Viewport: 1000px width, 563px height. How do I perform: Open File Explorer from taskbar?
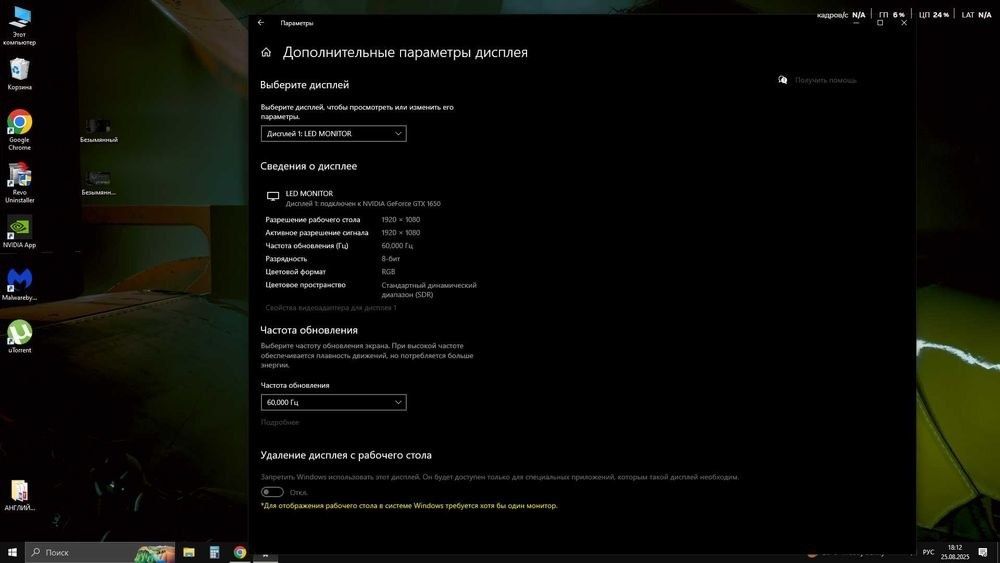[189, 552]
